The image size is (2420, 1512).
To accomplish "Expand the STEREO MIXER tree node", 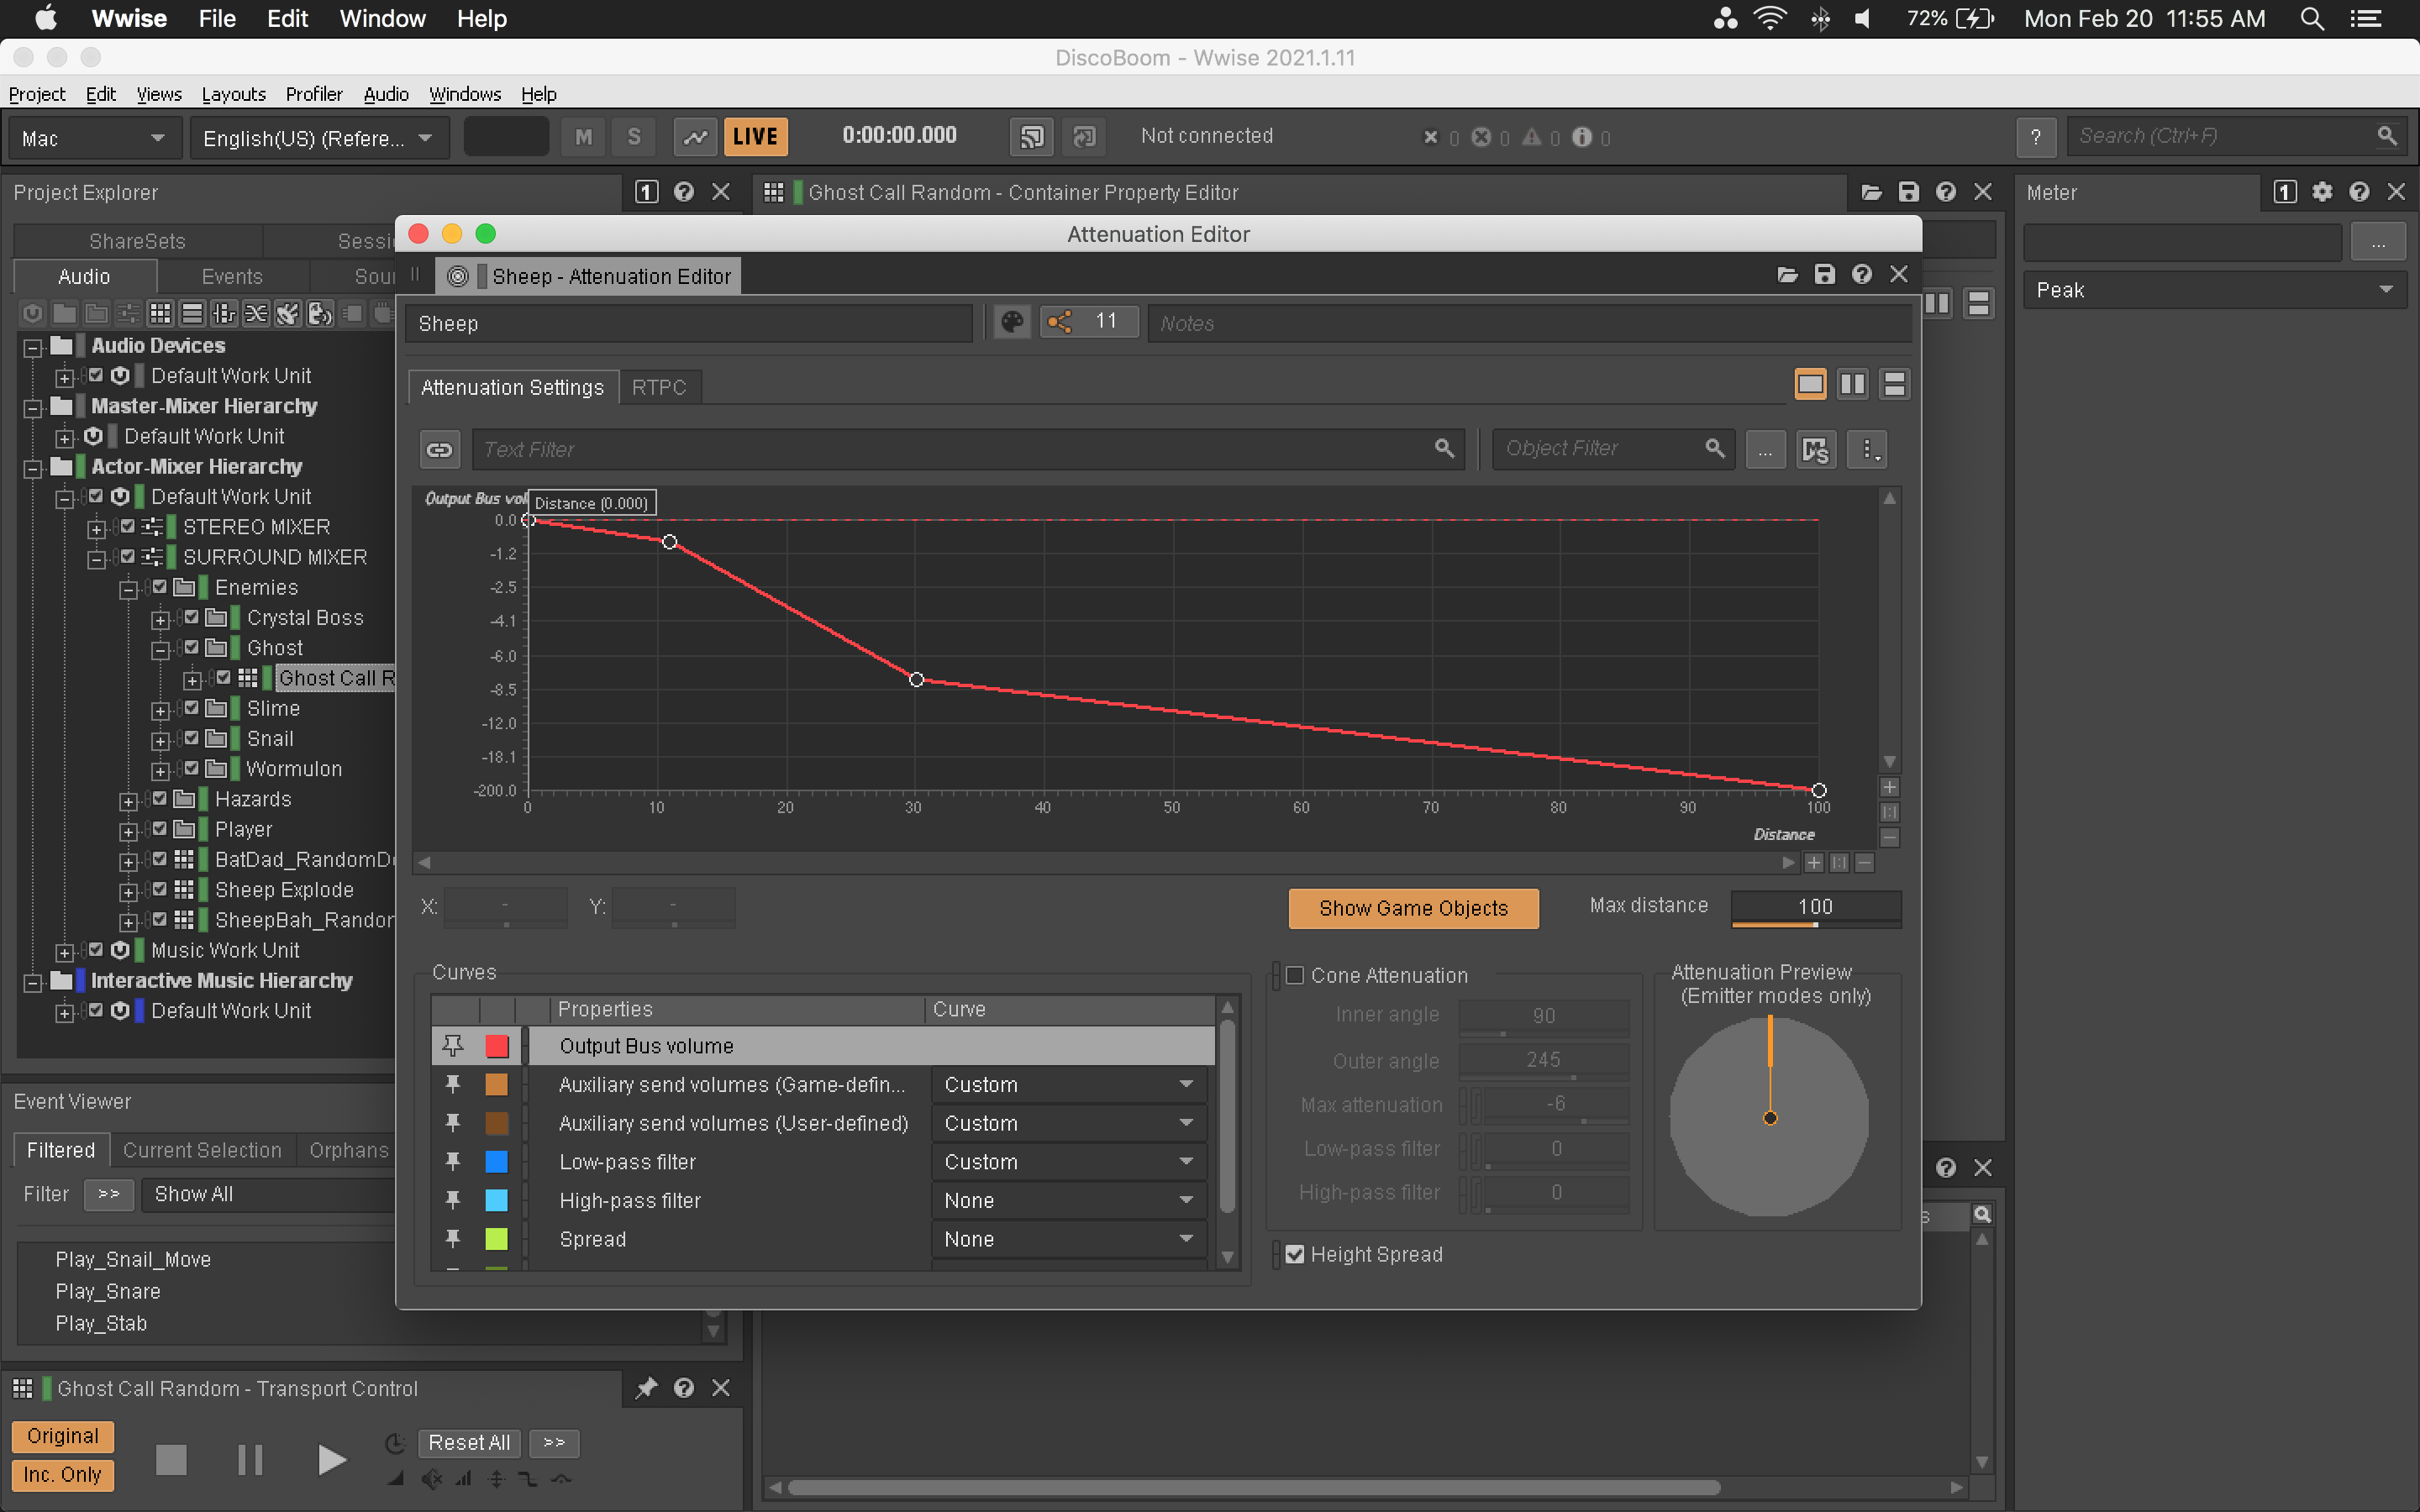I will 96,528.
